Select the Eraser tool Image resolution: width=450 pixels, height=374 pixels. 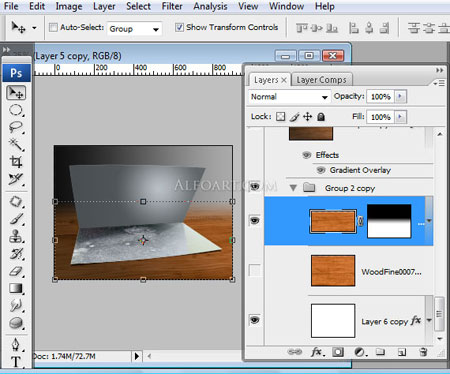tap(16, 271)
